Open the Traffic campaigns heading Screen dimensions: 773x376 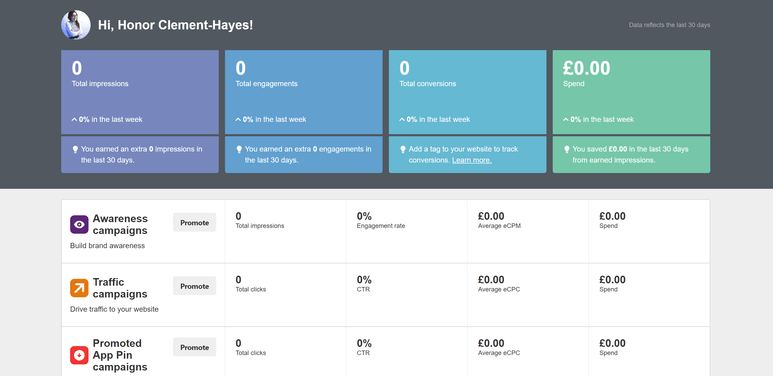[120, 288]
